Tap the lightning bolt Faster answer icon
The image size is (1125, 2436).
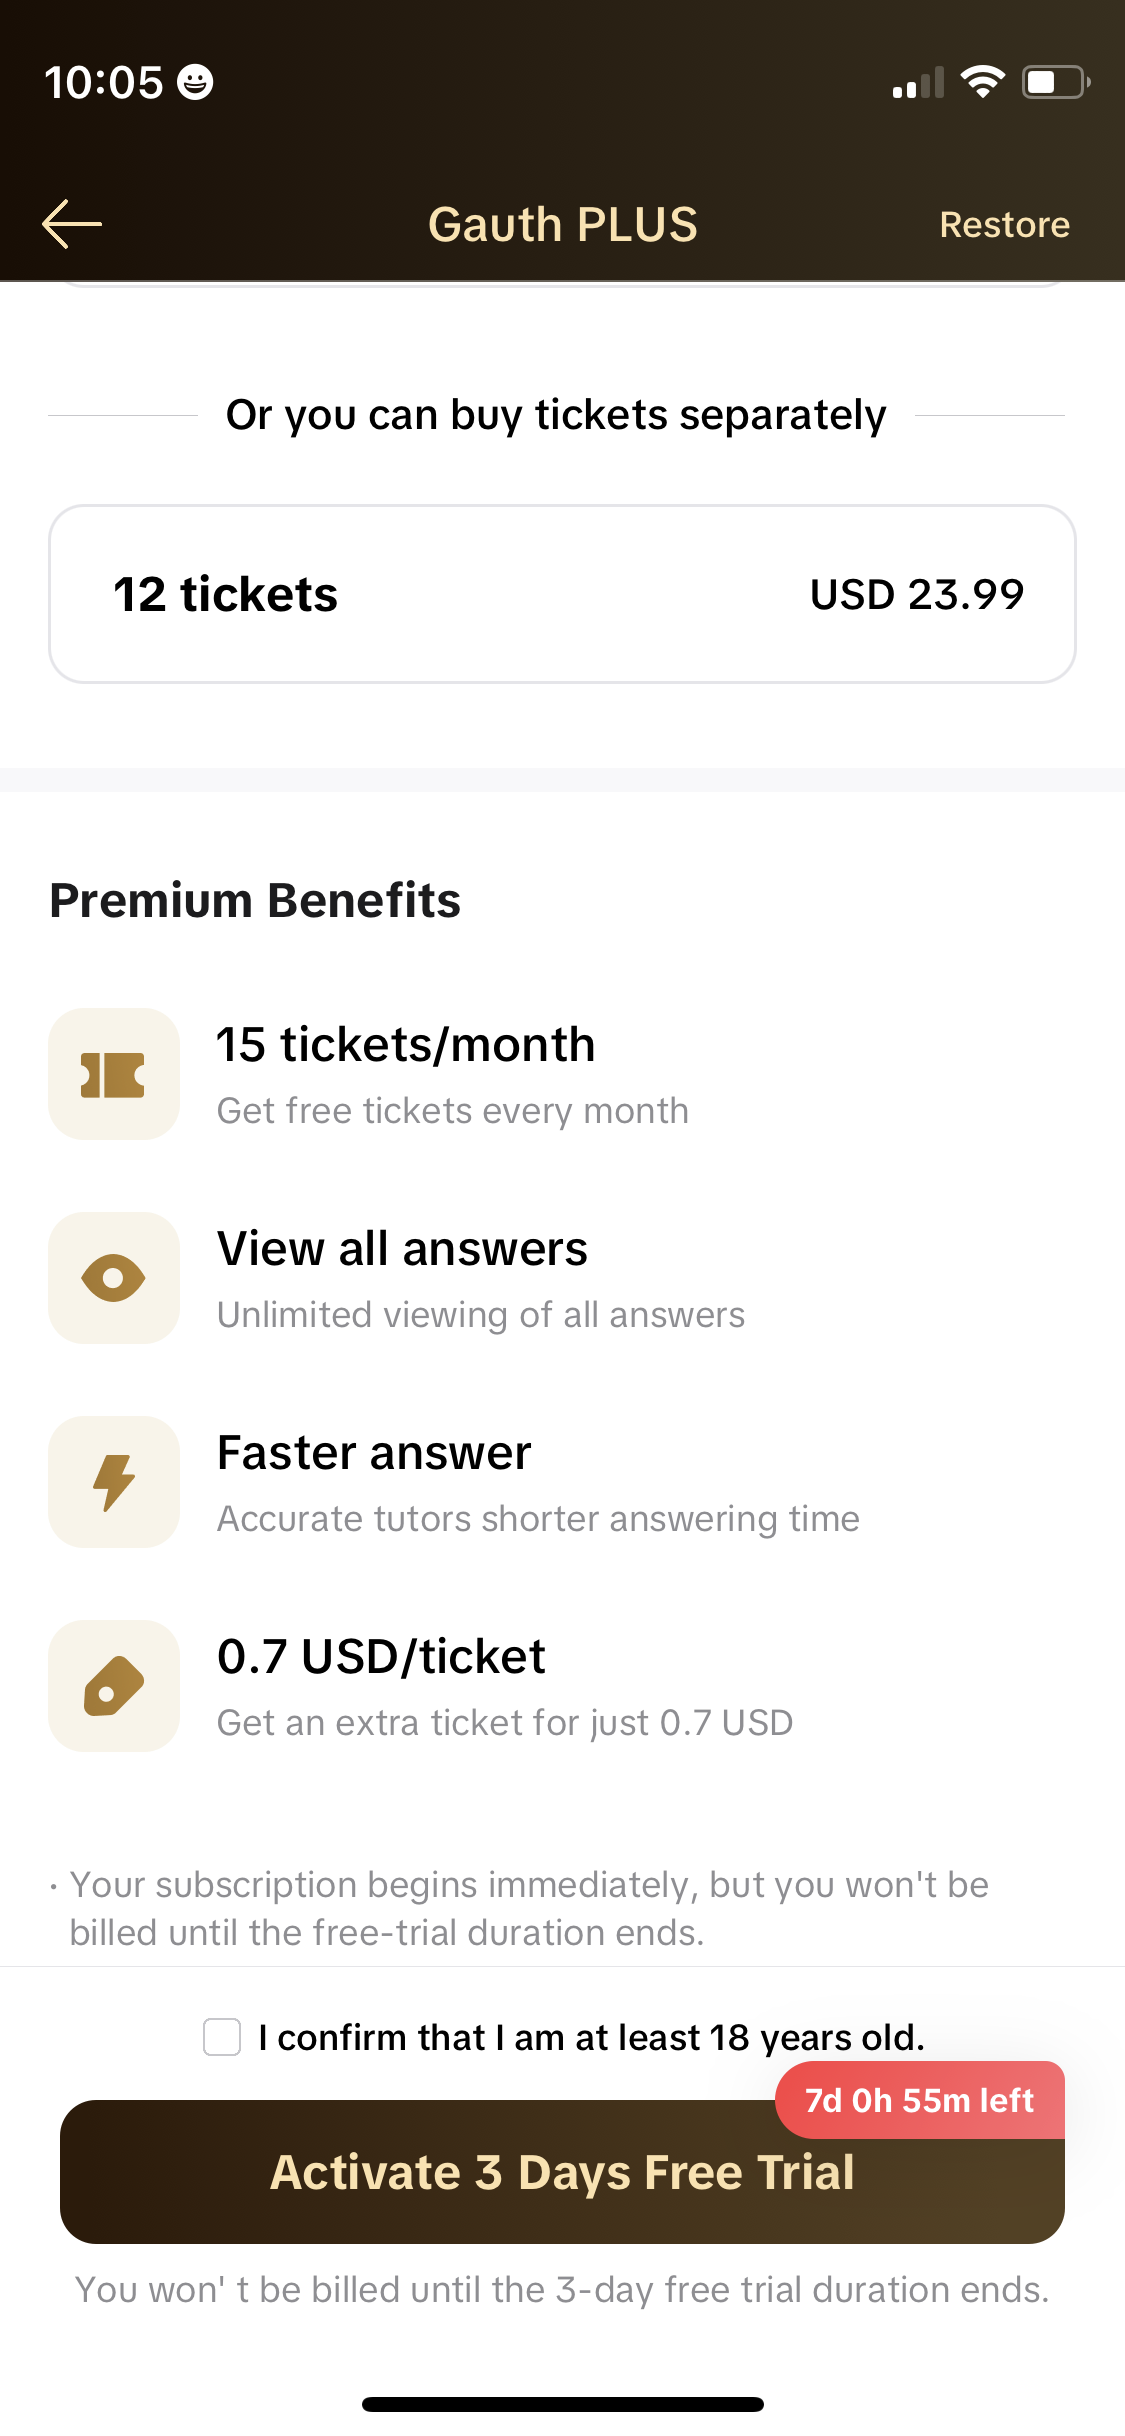point(114,1482)
